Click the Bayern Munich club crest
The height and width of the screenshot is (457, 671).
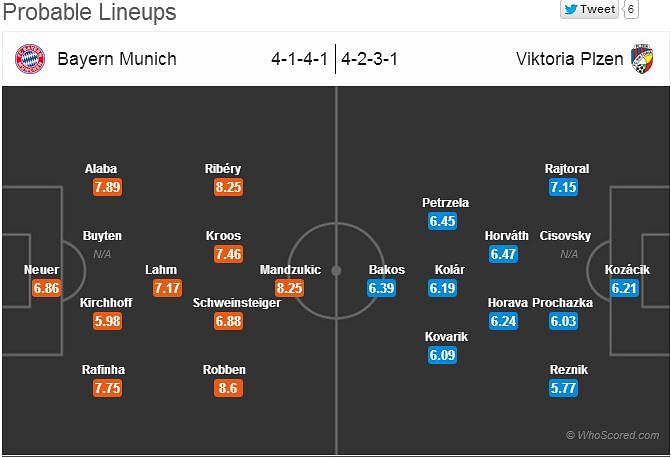click(30, 59)
